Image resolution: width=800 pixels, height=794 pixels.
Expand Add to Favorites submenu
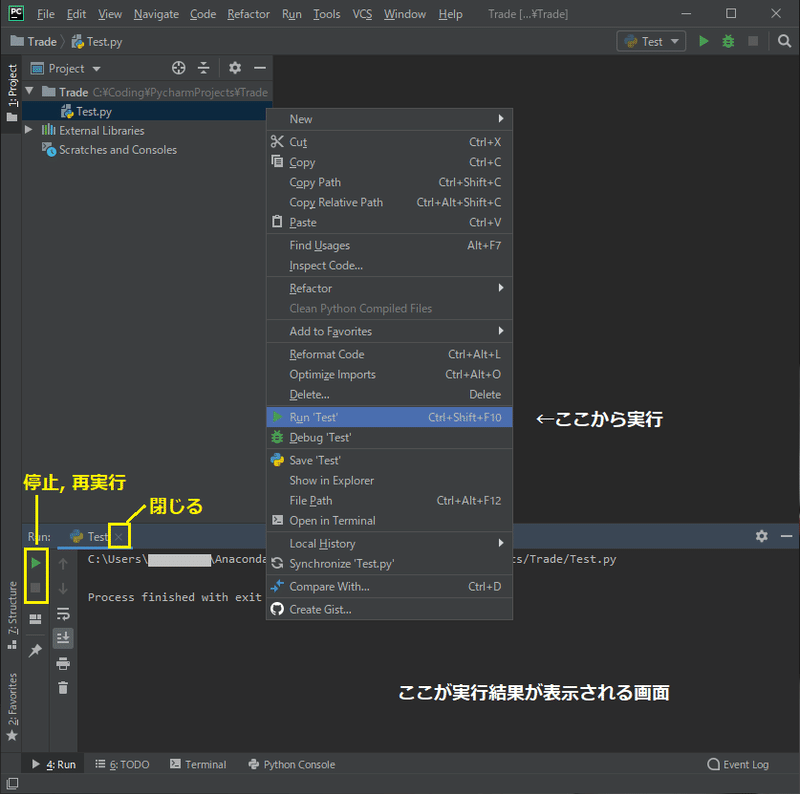389,331
